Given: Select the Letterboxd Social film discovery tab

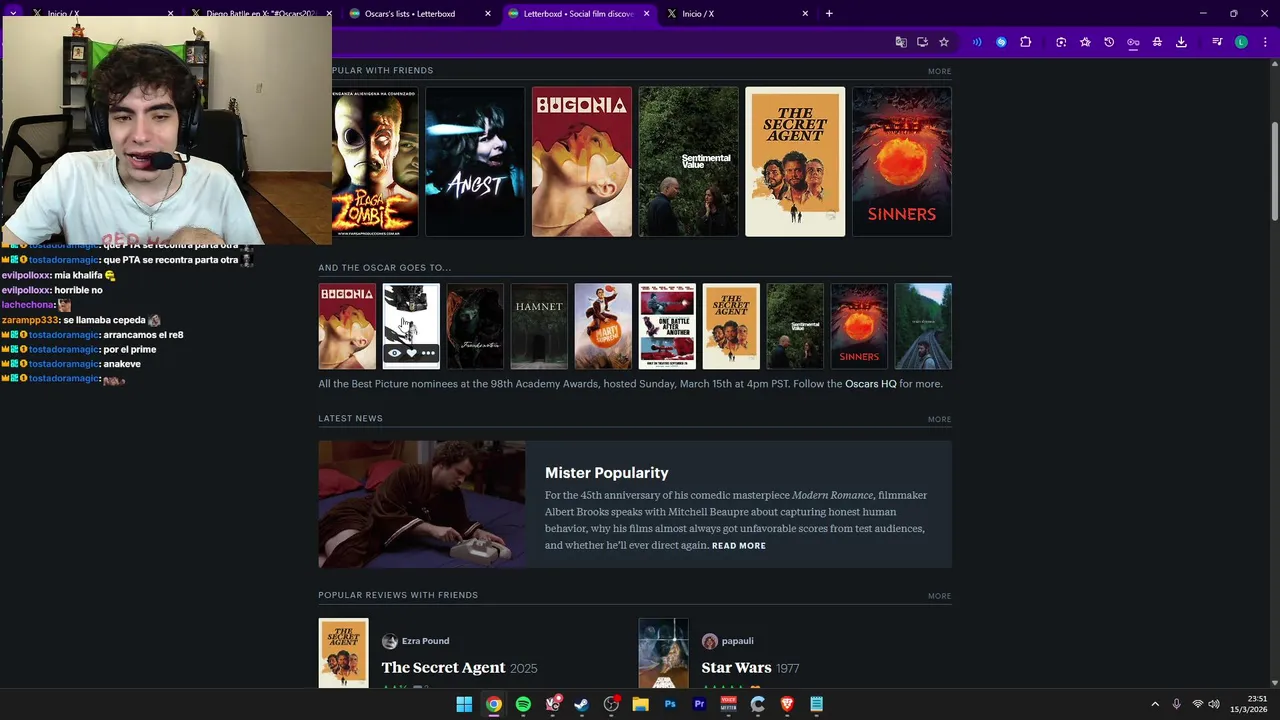Looking at the screenshot, I should 579,14.
